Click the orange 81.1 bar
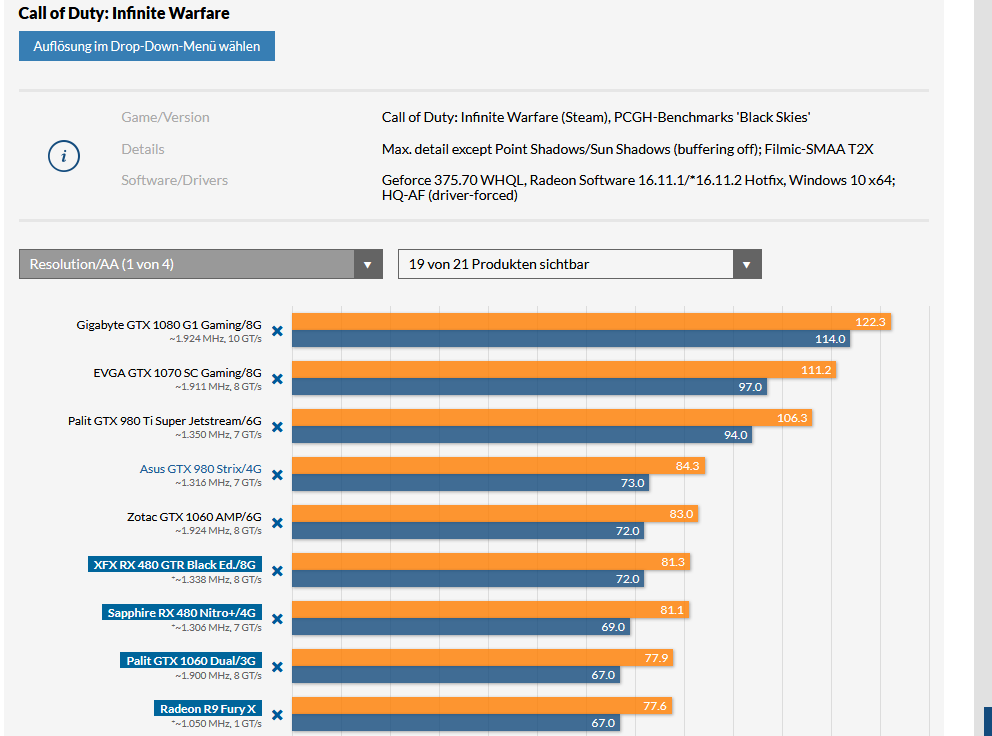This screenshot has height=736, width=992. pos(491,610)
